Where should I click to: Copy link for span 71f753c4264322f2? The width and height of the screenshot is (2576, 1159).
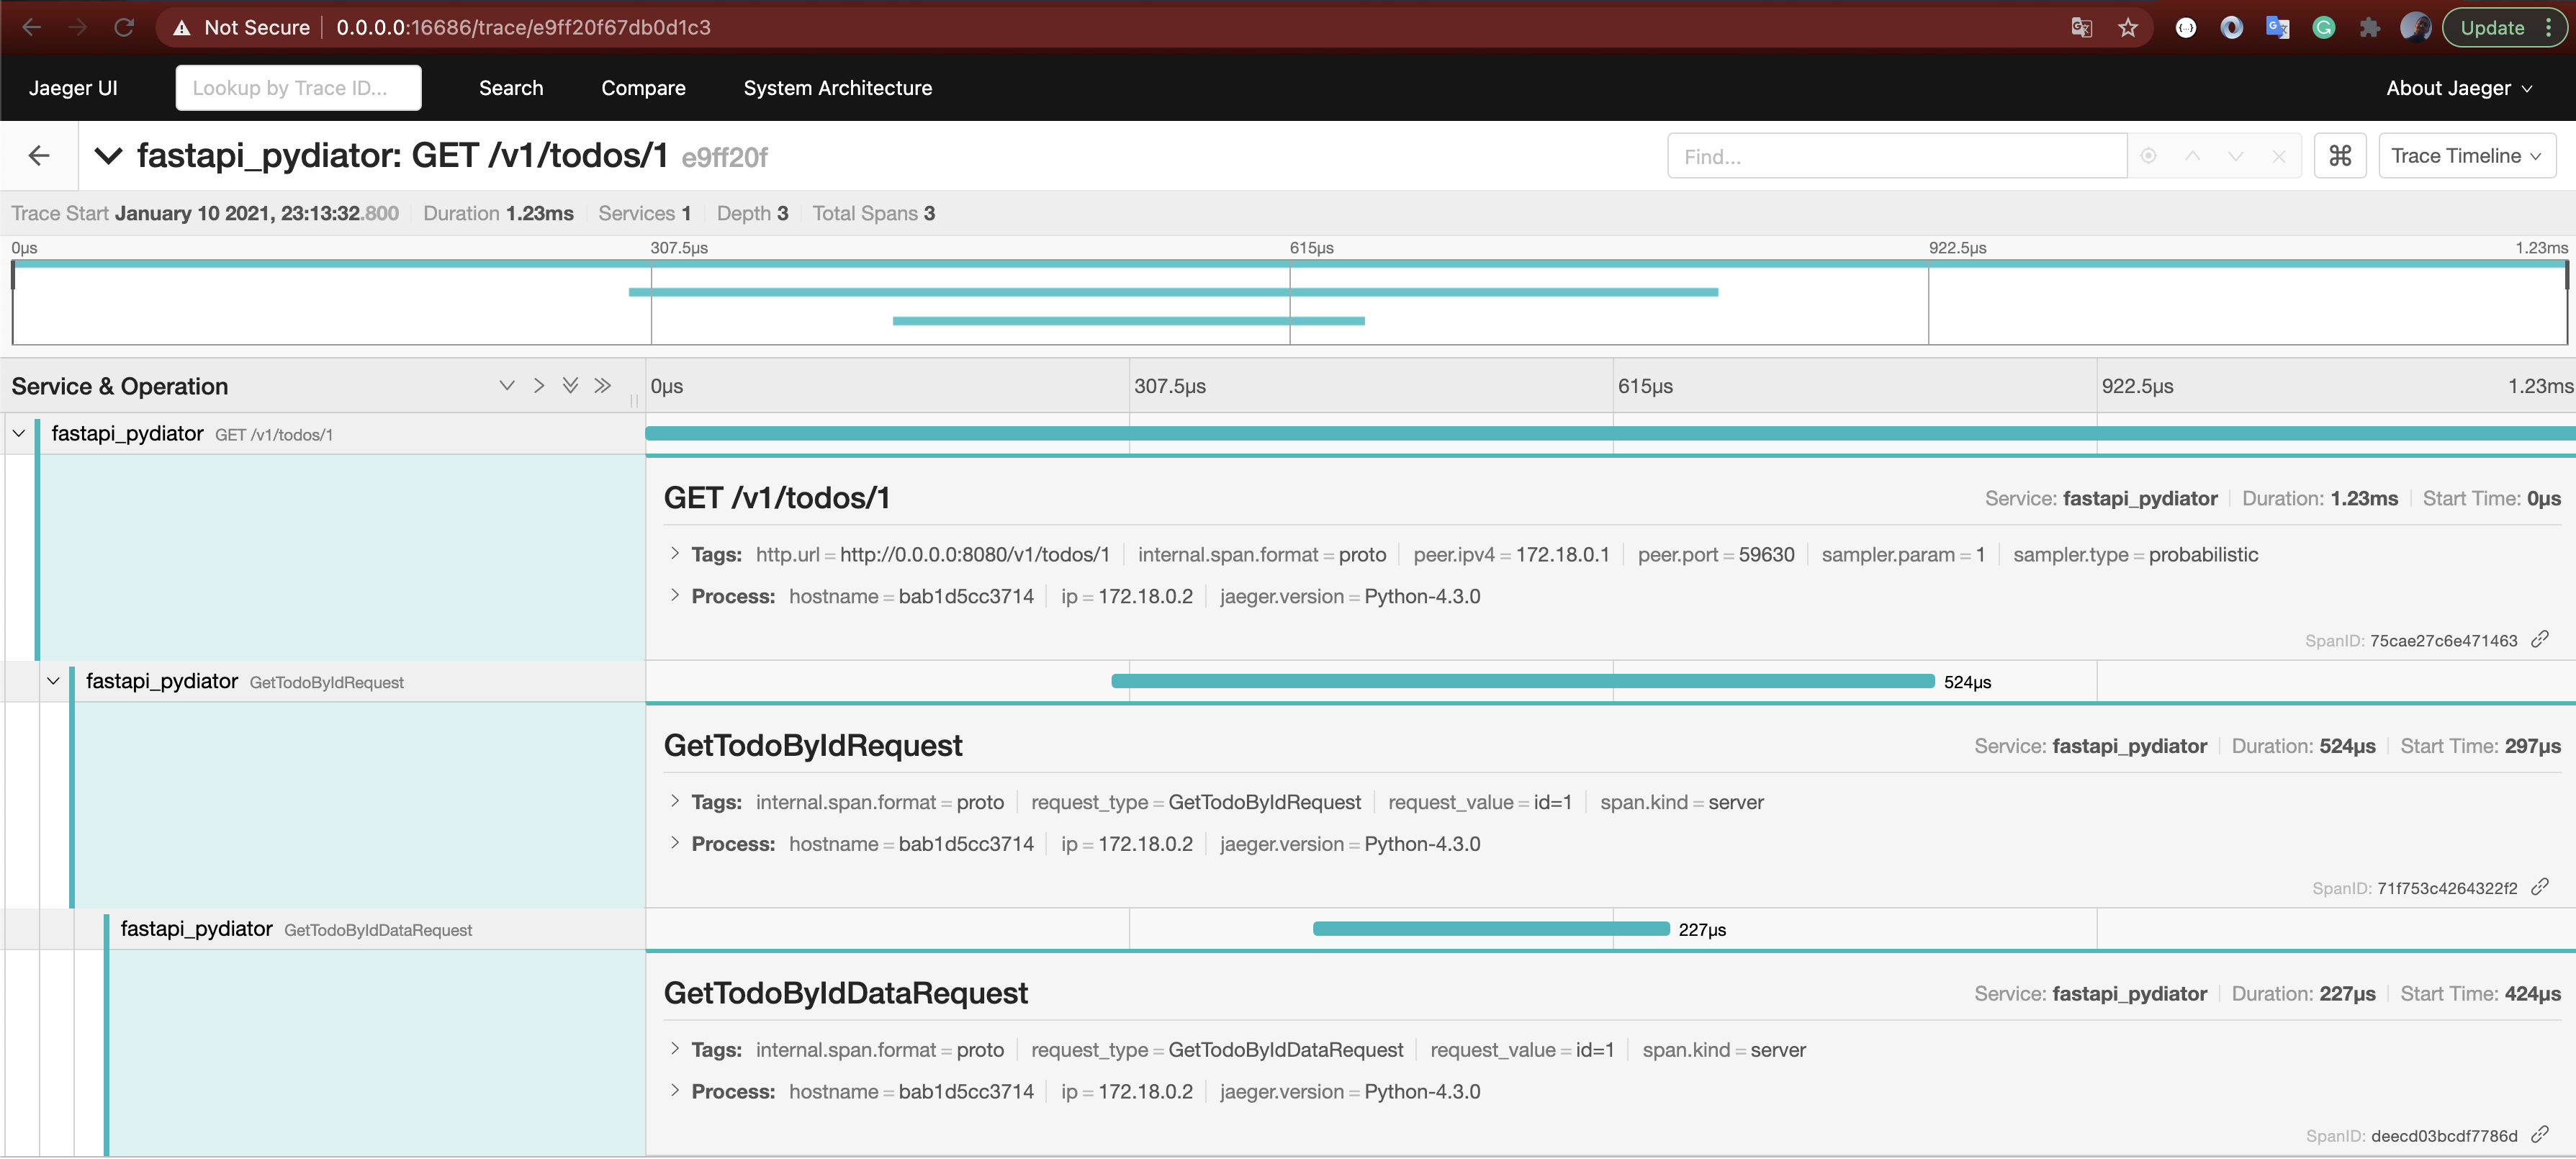[2539, 887]
